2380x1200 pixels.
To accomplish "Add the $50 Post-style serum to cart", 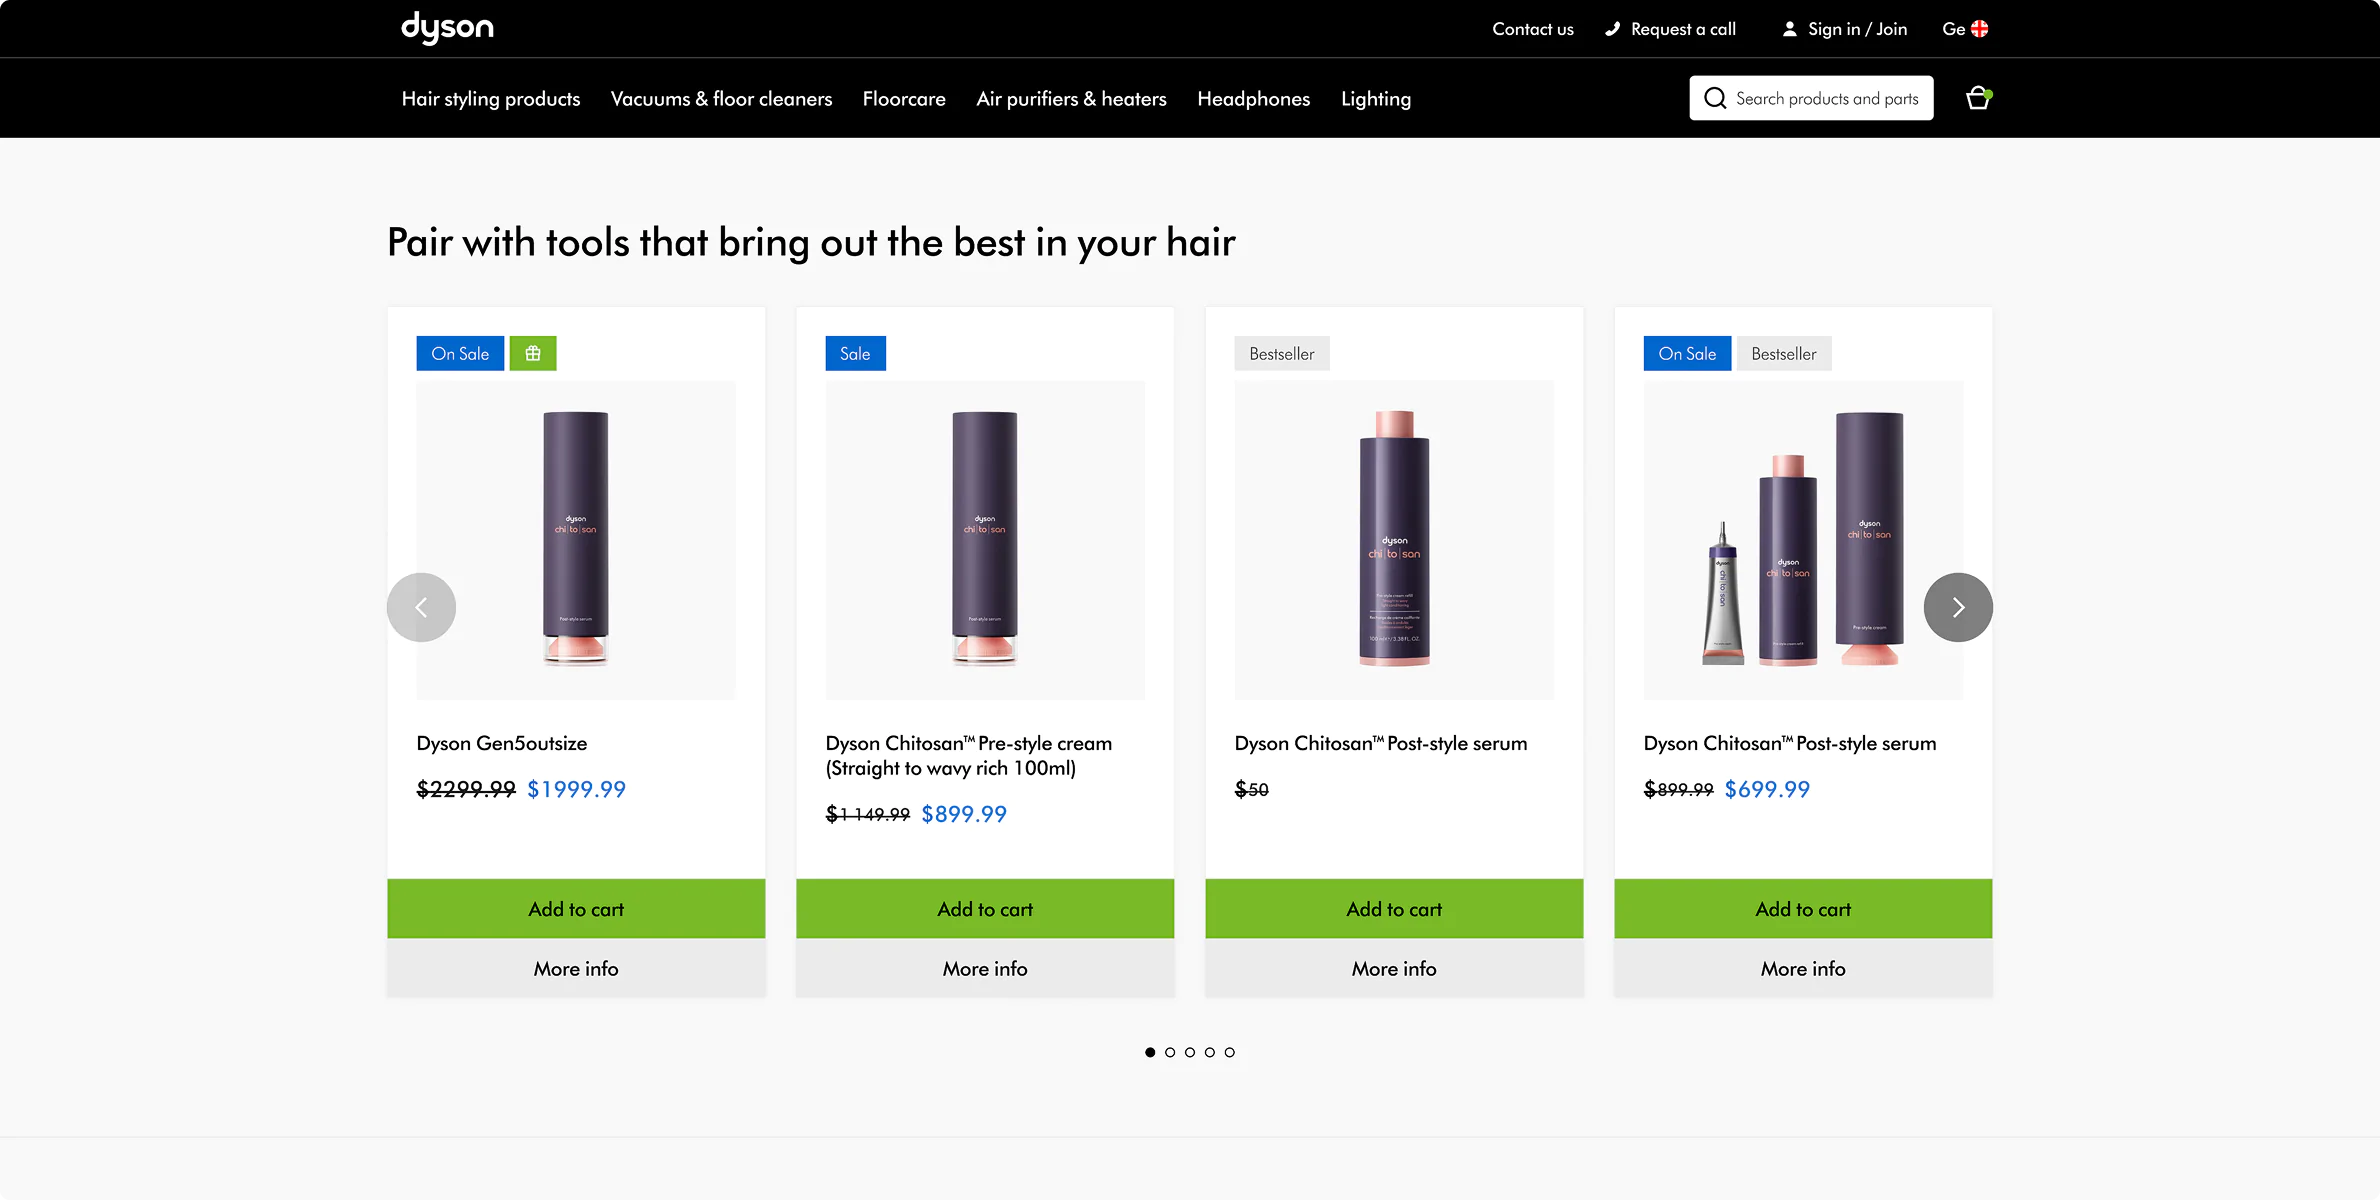I will click(1394, 909).
